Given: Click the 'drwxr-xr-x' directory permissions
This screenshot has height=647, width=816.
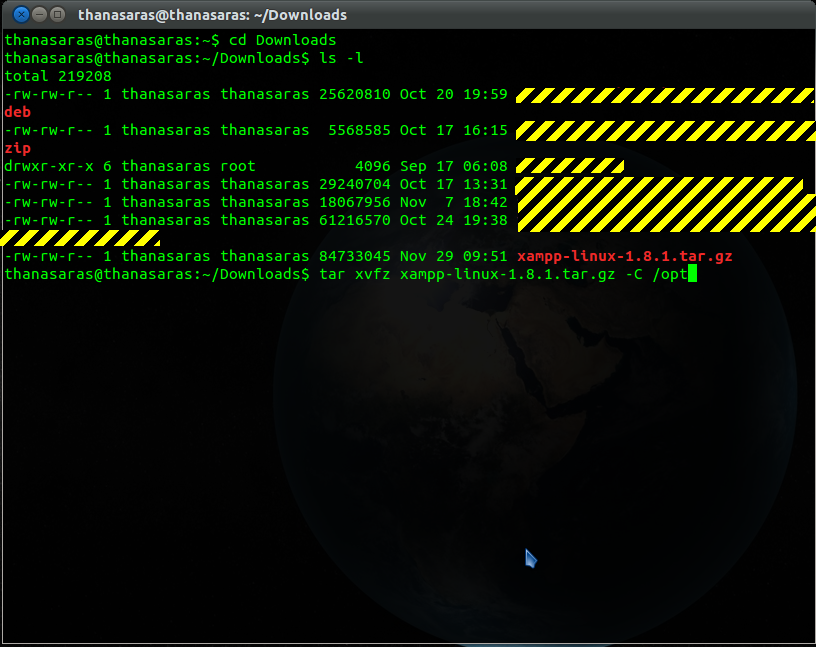Looking at the screenshot, I should click(x=49, y=166).
